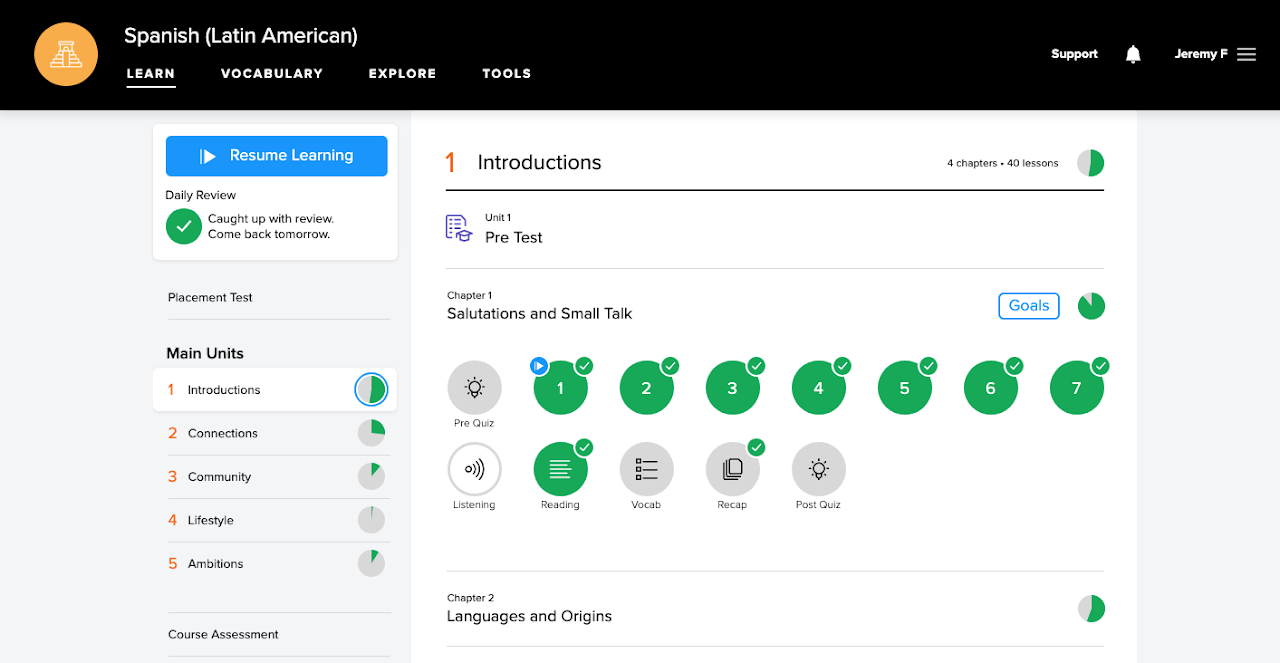Click the '4 chapters • 40 lessons' text
The image size is (1280, 663).
click(x=1003, y=163)
